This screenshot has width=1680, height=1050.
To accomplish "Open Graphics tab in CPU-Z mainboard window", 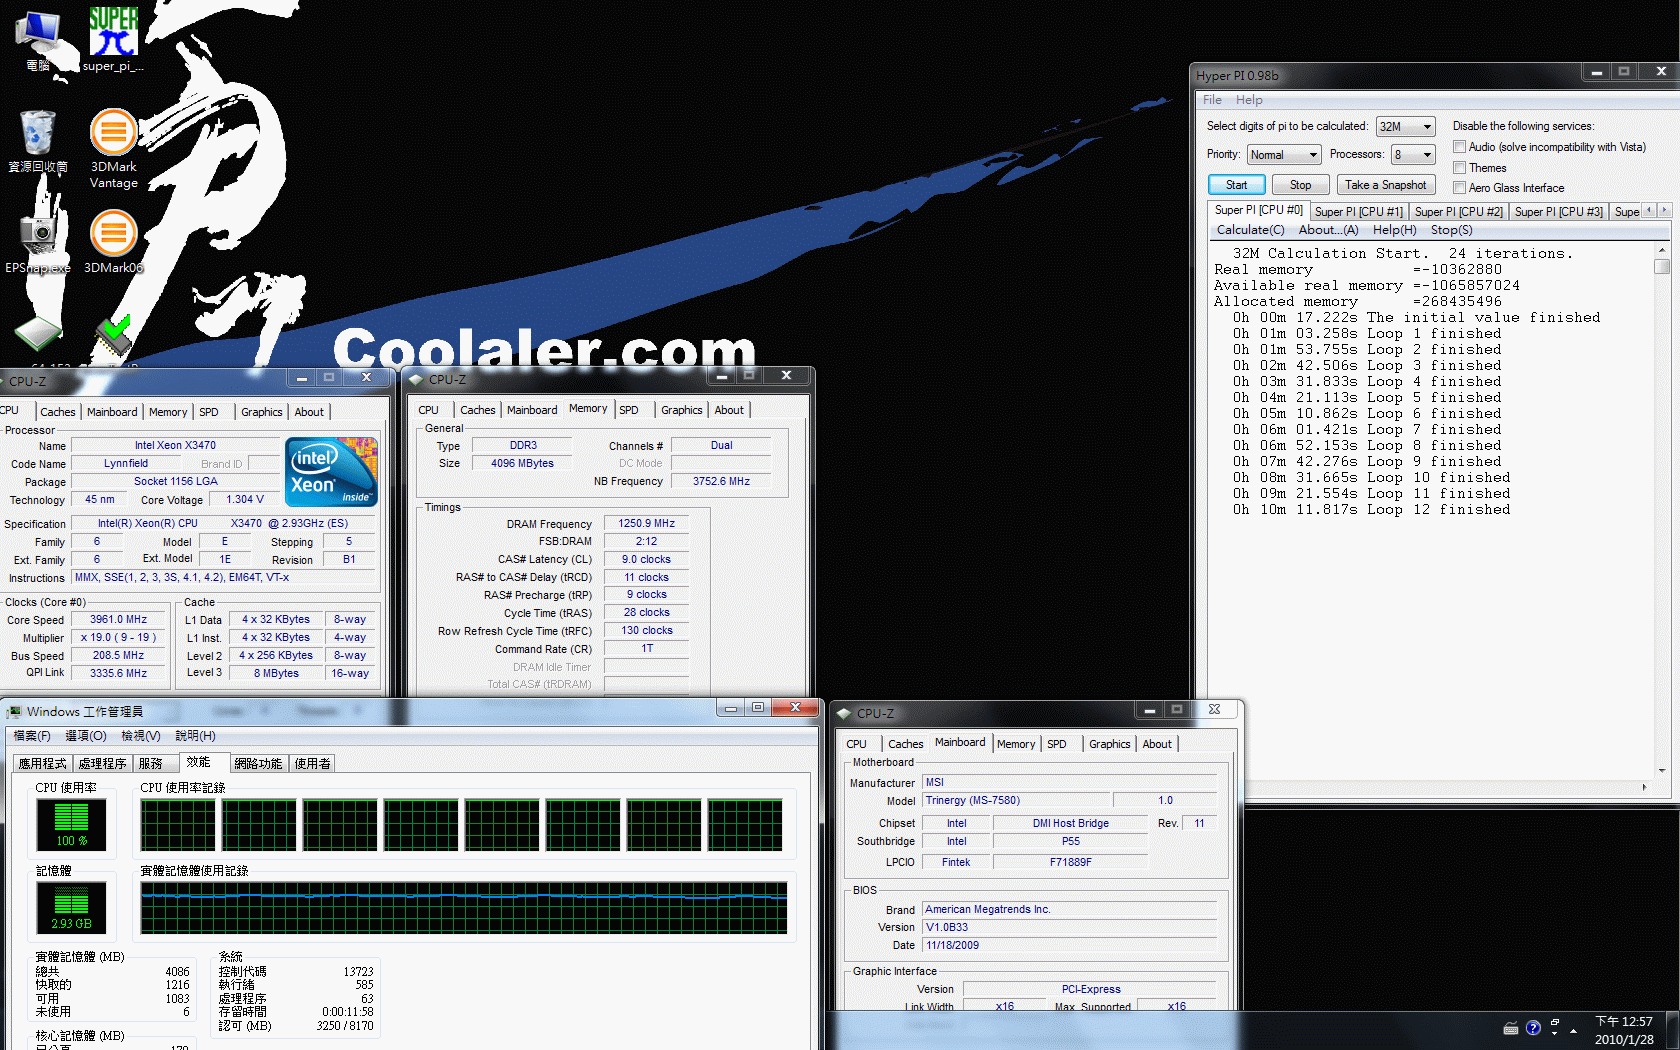I will [1109, 744].
